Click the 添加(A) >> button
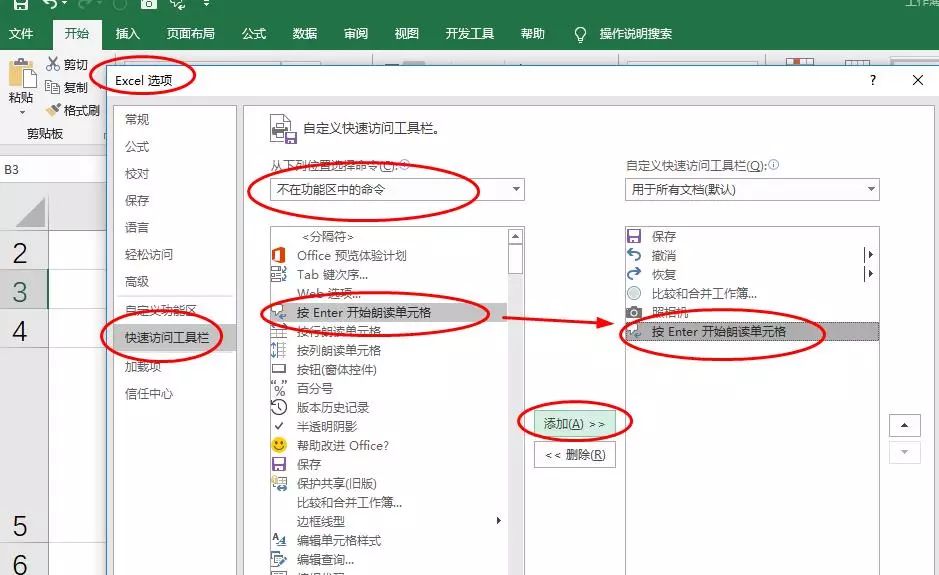Screen dimensions: 939x575 click(574, 424)
